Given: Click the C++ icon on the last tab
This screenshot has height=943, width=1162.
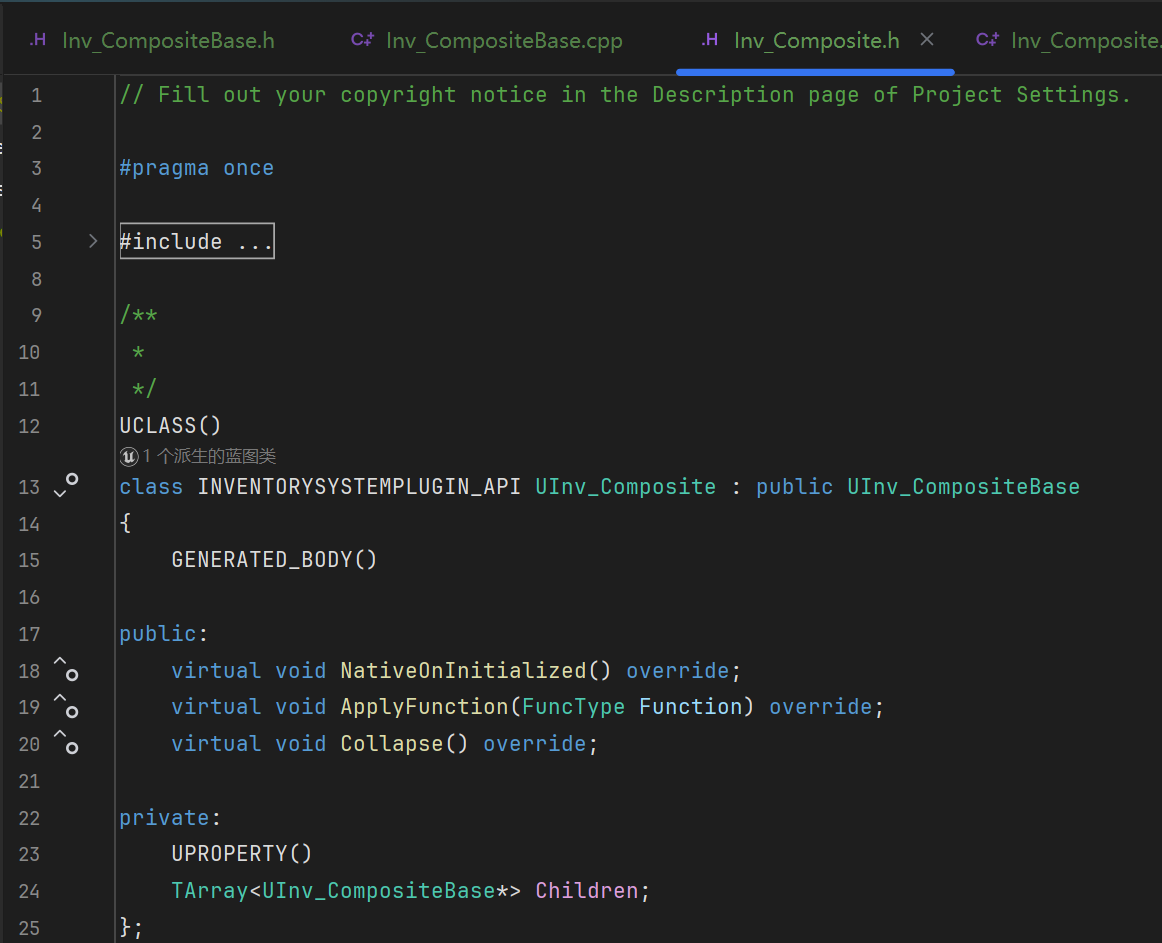Looking at the screenshot, I should 987,40.
